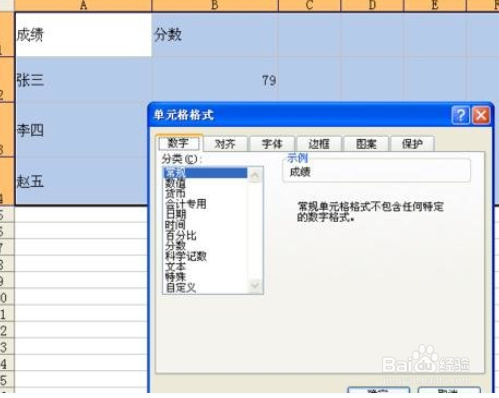Click category list scroll down arrow
The image size is (499, 398).
coord(255,286)
